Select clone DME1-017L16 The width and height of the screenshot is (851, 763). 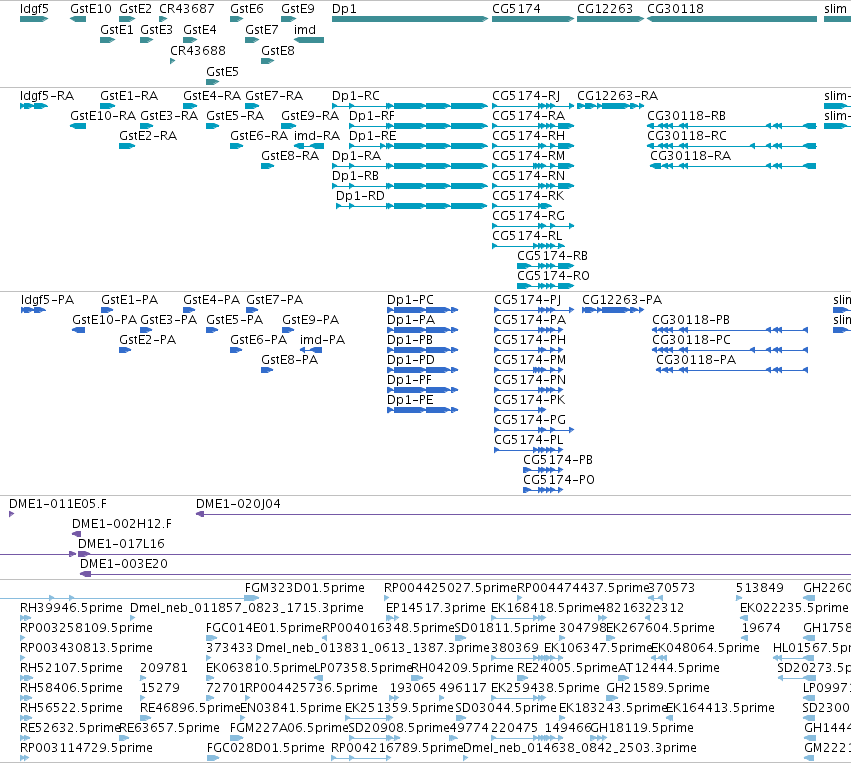[121, 544]
